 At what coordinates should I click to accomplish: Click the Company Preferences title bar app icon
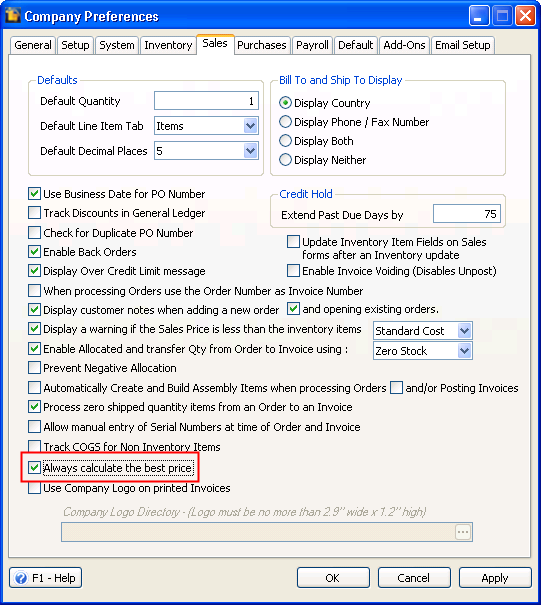pos(13,15)
